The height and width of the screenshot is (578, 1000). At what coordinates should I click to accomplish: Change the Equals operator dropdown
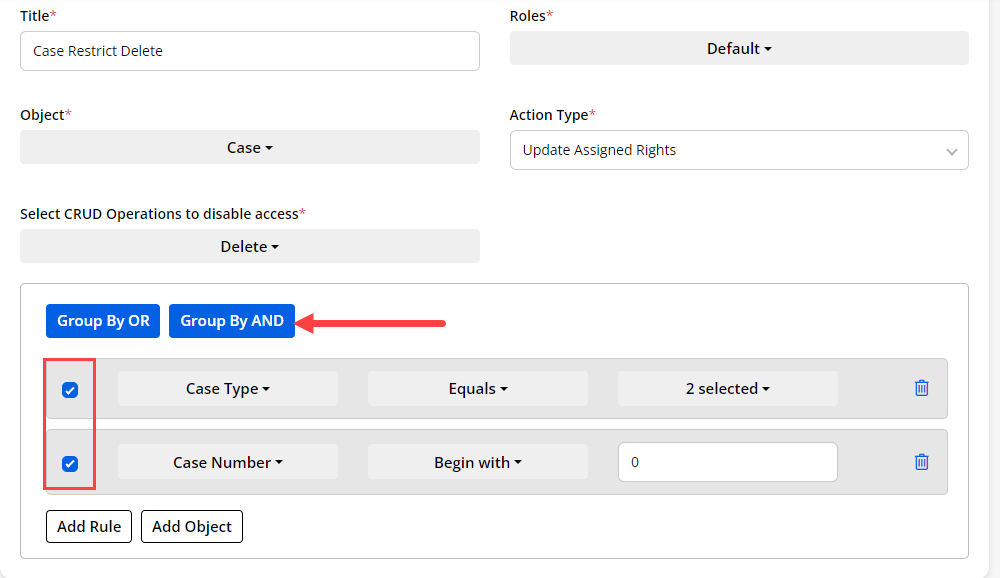pyautogui.click(x=478, y=389)
